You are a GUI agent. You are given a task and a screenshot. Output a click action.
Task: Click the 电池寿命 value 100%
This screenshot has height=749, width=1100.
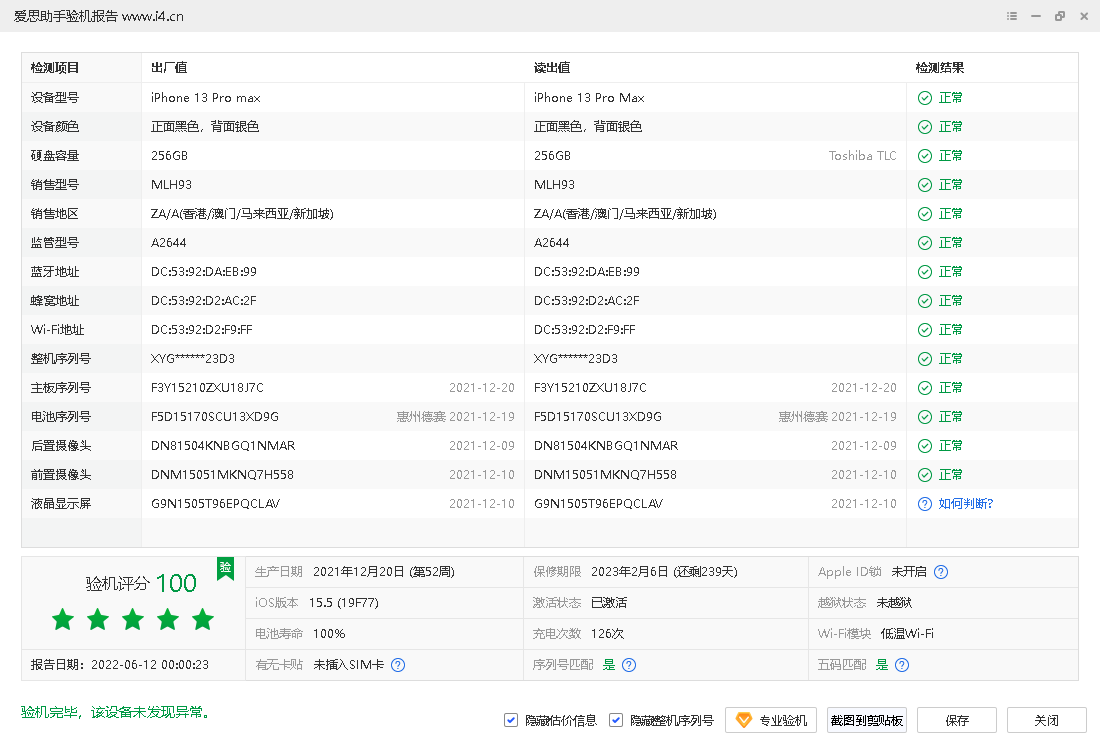pos(329,633)
